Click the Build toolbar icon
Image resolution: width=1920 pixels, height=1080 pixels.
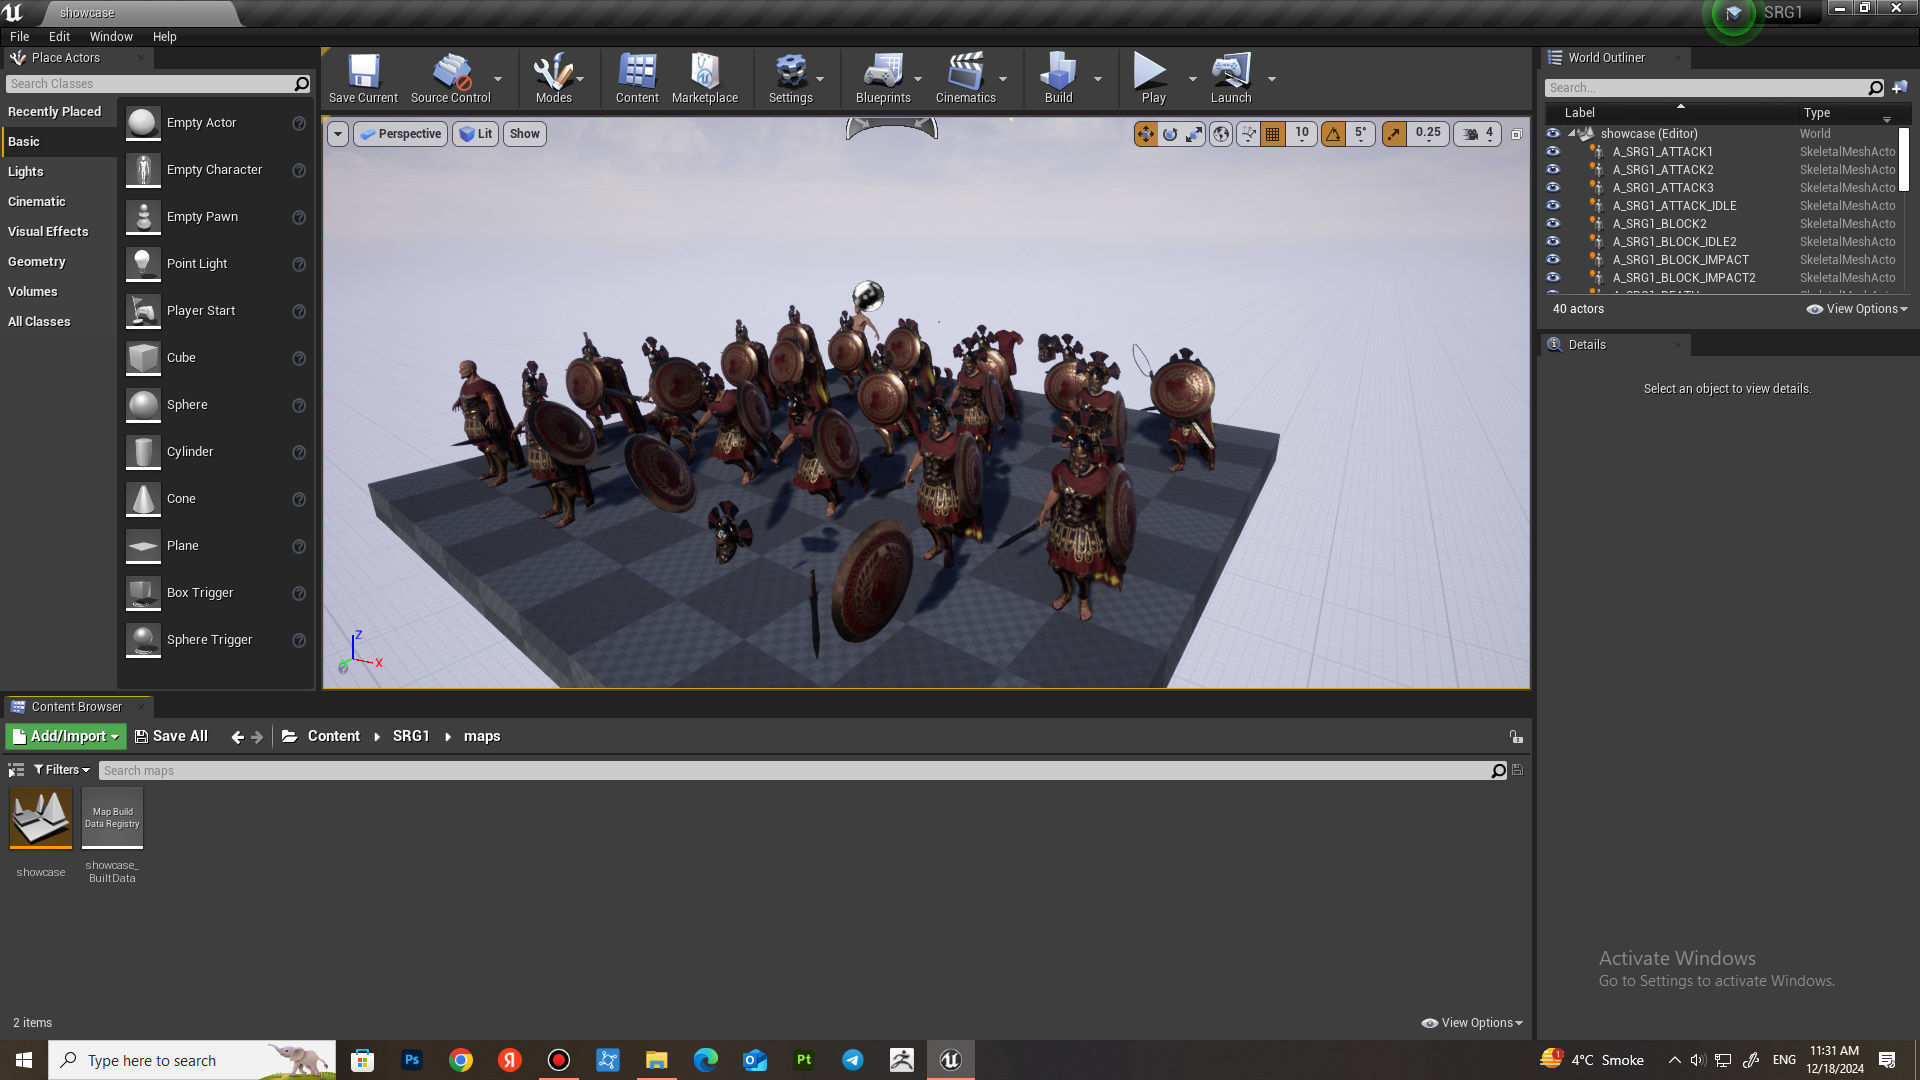pos(1058,79)
